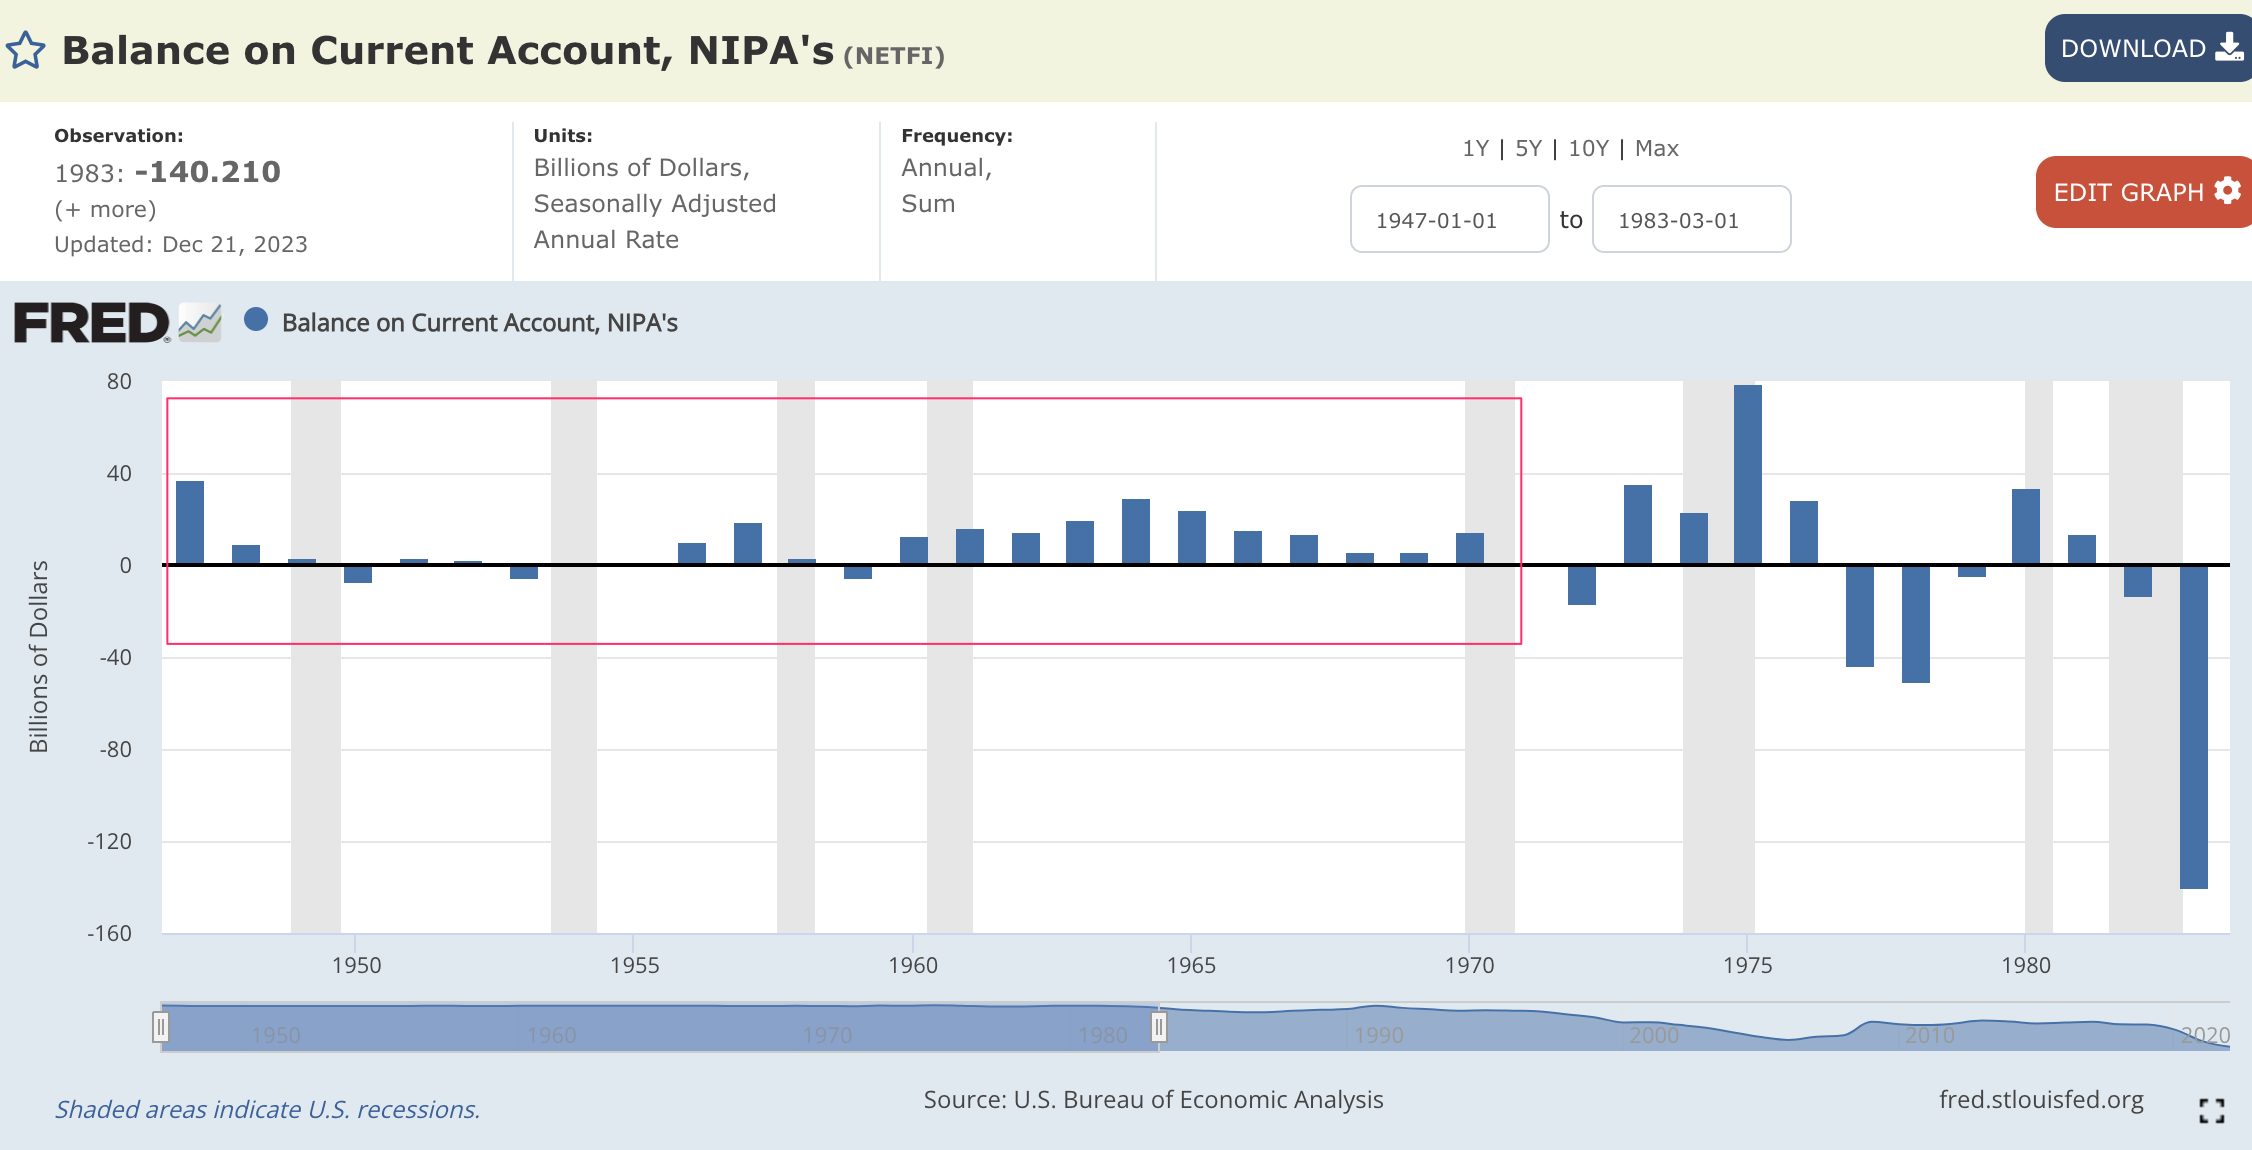Select the 1Y date range

(x=1475, y=149)
